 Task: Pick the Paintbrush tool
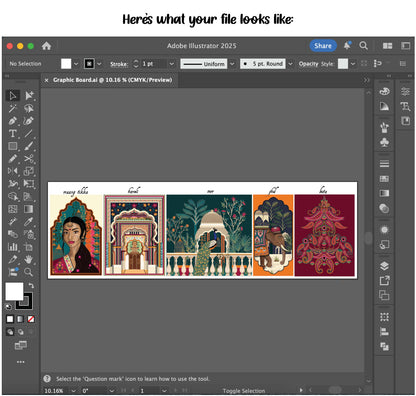pyautogui.click(x=29, y=146)
